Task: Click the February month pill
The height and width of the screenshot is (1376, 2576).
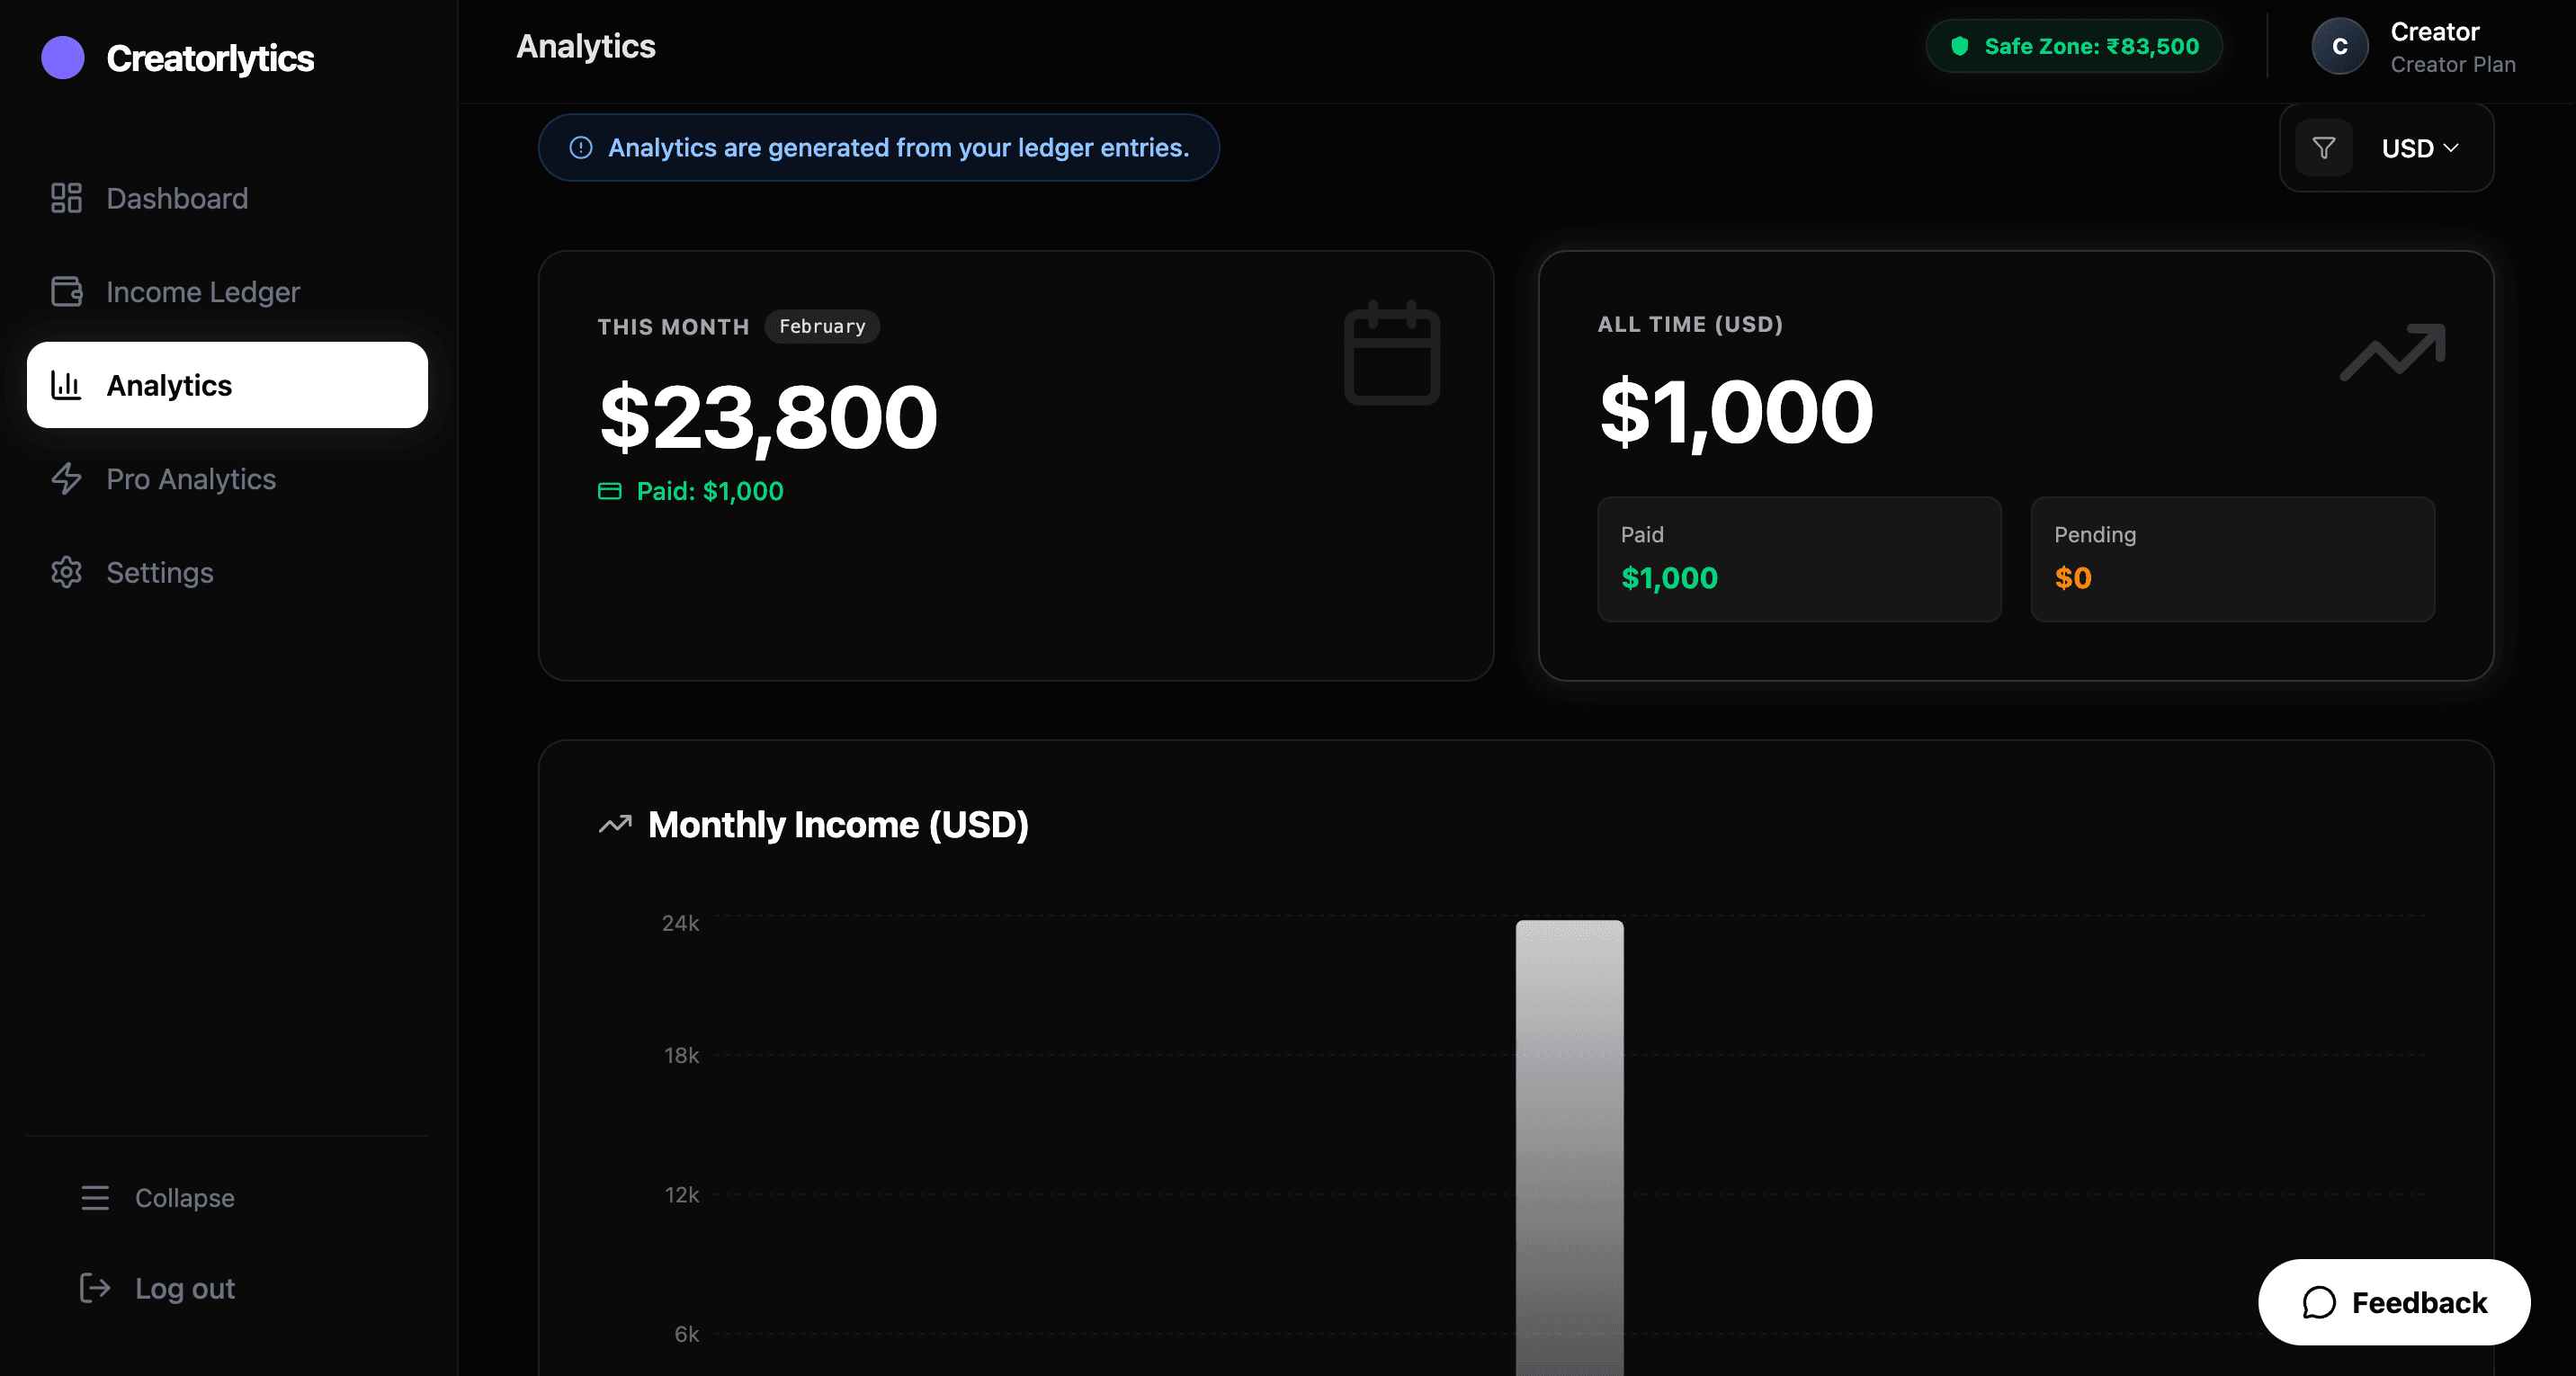Action: point(821,326)
